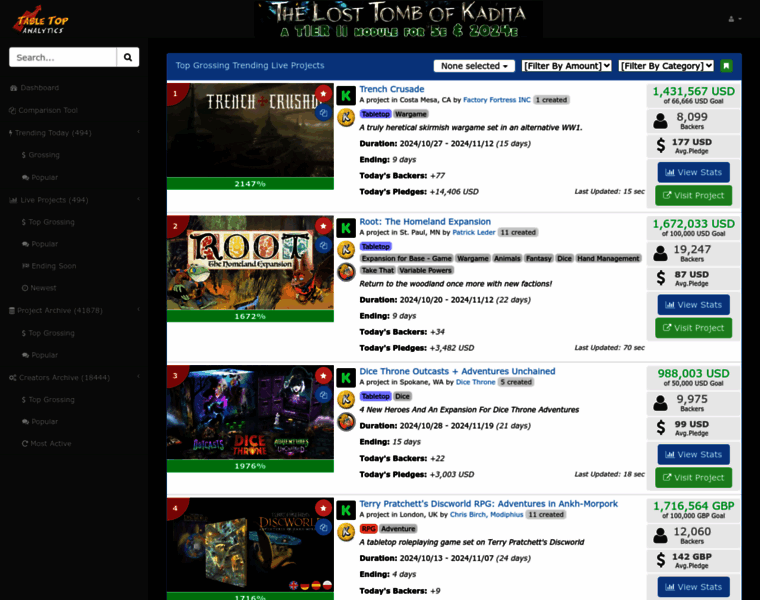Visit Project for Dice Throne Outcasts

tap(693, 478)
